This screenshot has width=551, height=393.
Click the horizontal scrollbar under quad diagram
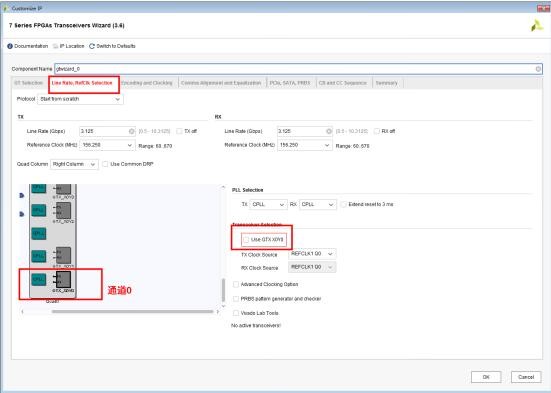point(132,311)
